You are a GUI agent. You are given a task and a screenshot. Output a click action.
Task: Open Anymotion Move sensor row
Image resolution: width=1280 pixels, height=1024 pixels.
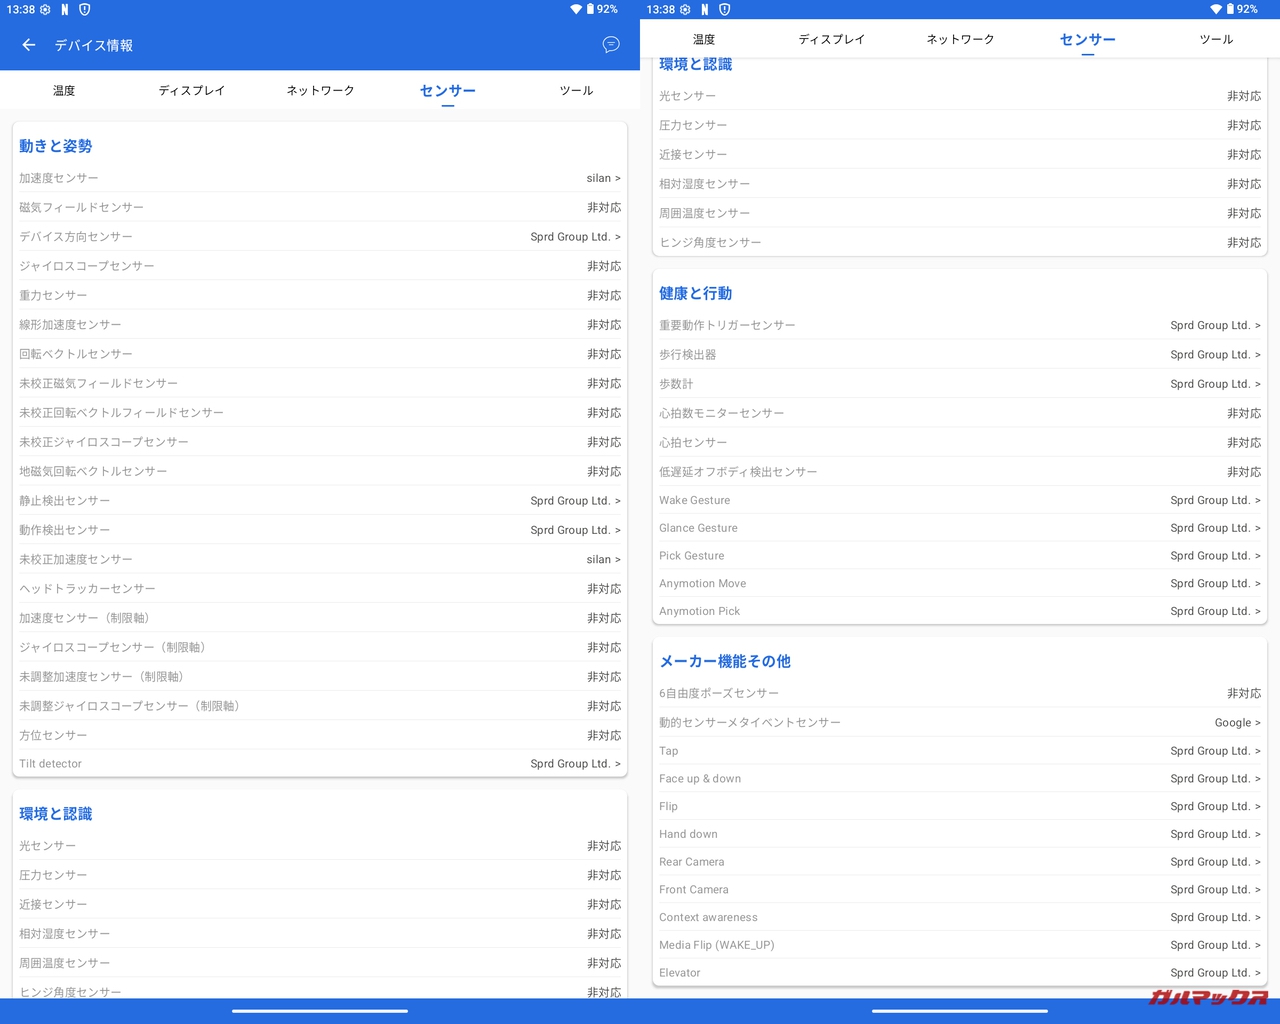pyautogui.click(x=960, y=584)
